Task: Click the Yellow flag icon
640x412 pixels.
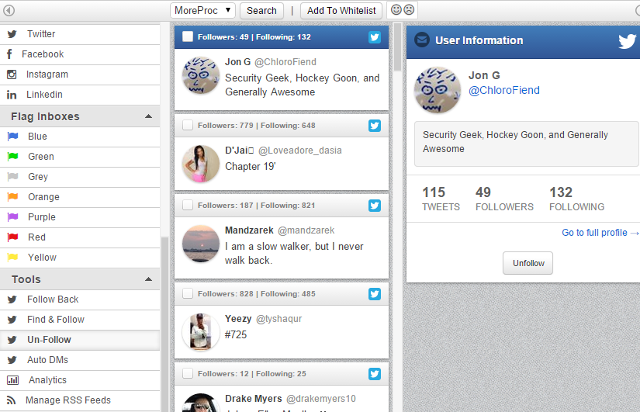Action: coord(13,257)
